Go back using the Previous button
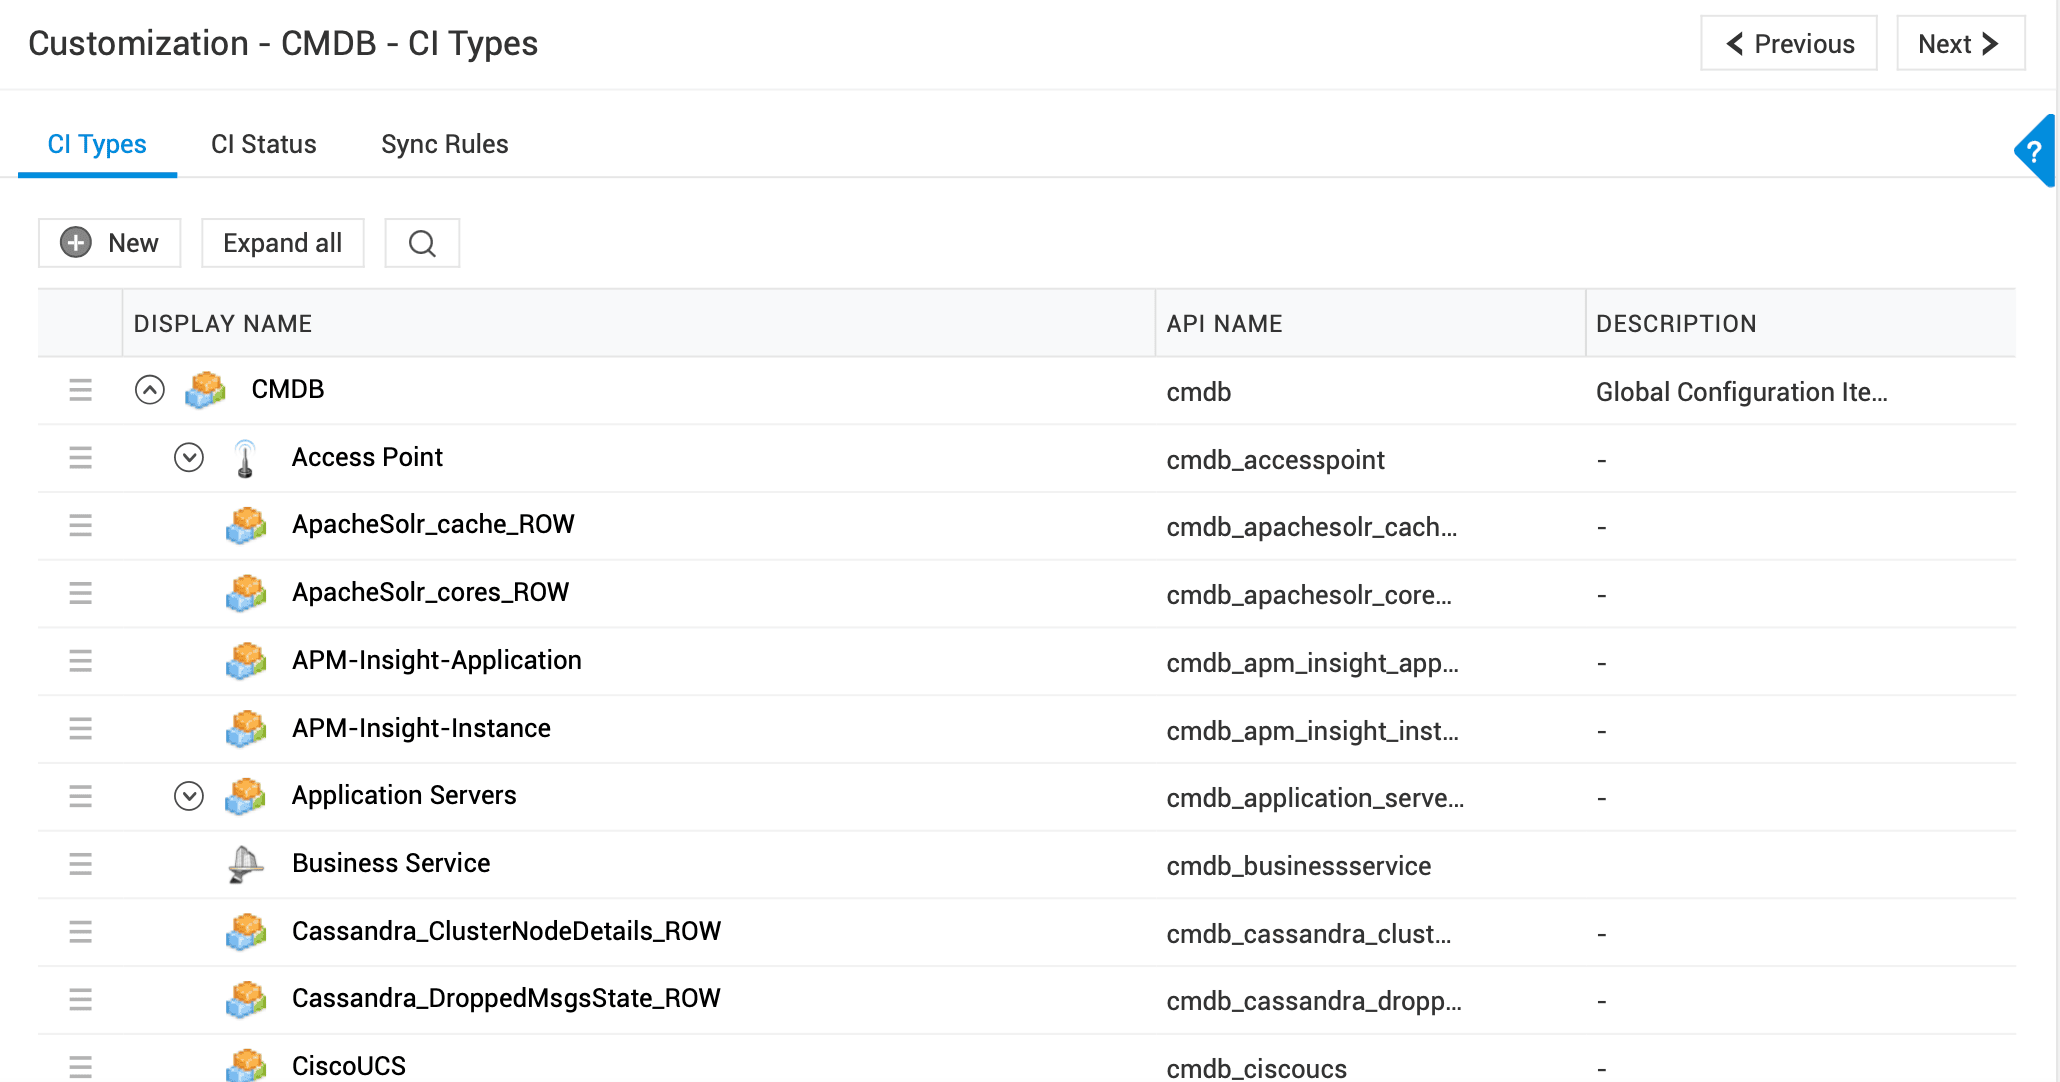This screenshot has width=2060, height=1082. click(x=1788, y=44)
